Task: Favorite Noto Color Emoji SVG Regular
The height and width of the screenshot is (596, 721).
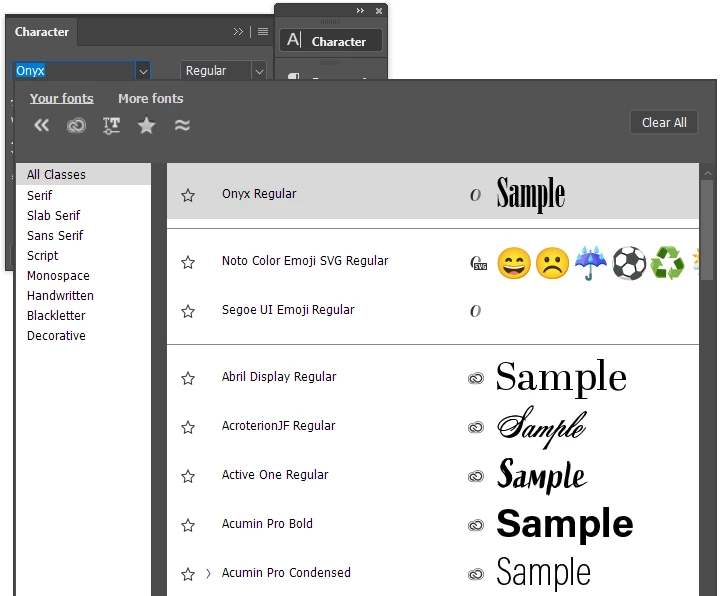Action: point(188,262)
